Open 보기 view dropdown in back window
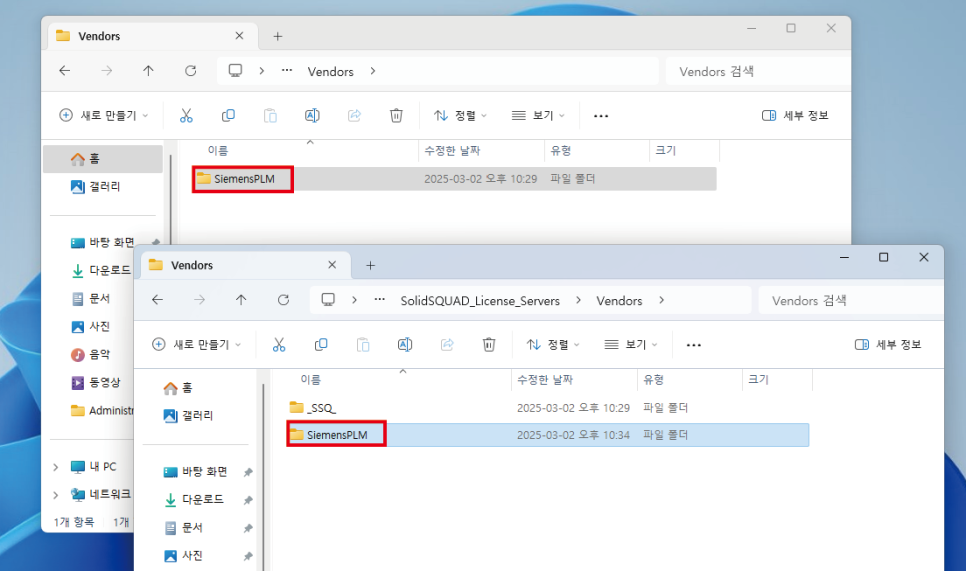 tap(538, 116)
